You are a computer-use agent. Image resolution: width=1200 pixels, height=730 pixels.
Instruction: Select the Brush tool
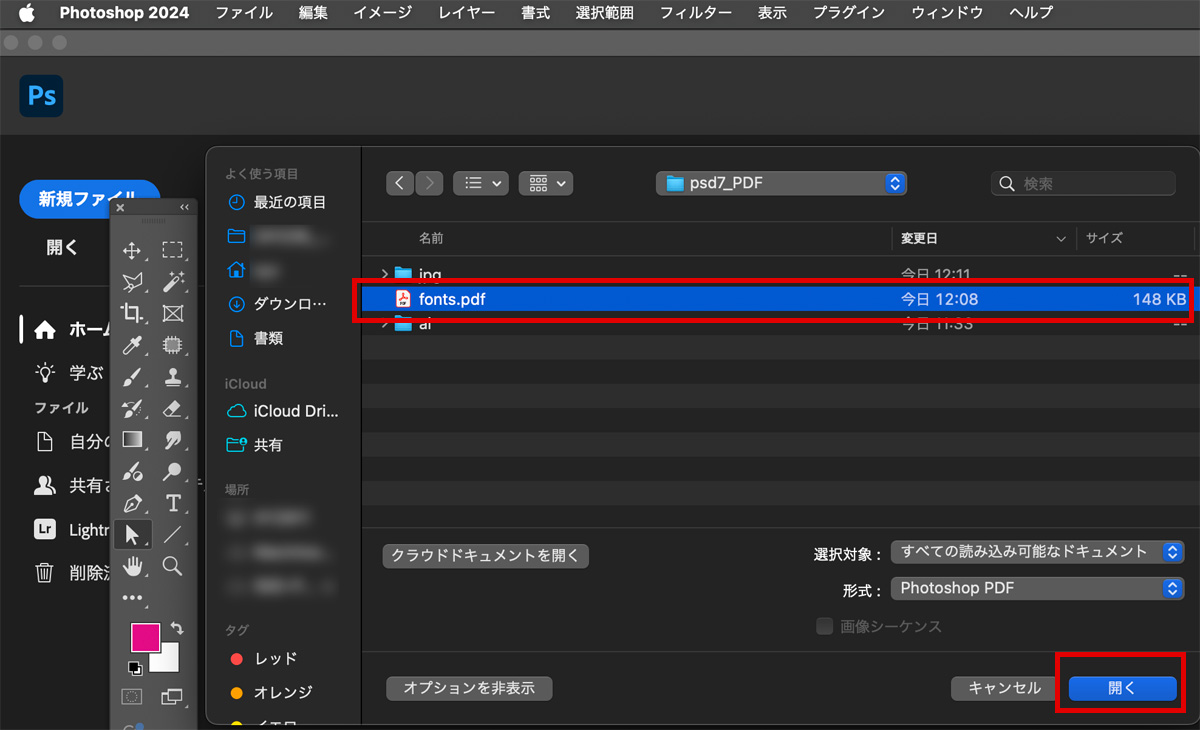[131, 377]
